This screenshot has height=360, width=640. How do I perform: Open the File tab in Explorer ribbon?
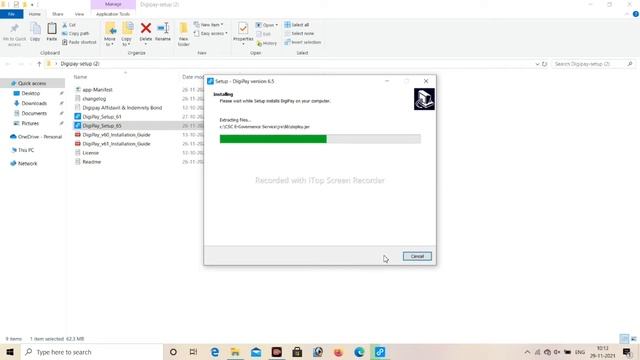11,14
